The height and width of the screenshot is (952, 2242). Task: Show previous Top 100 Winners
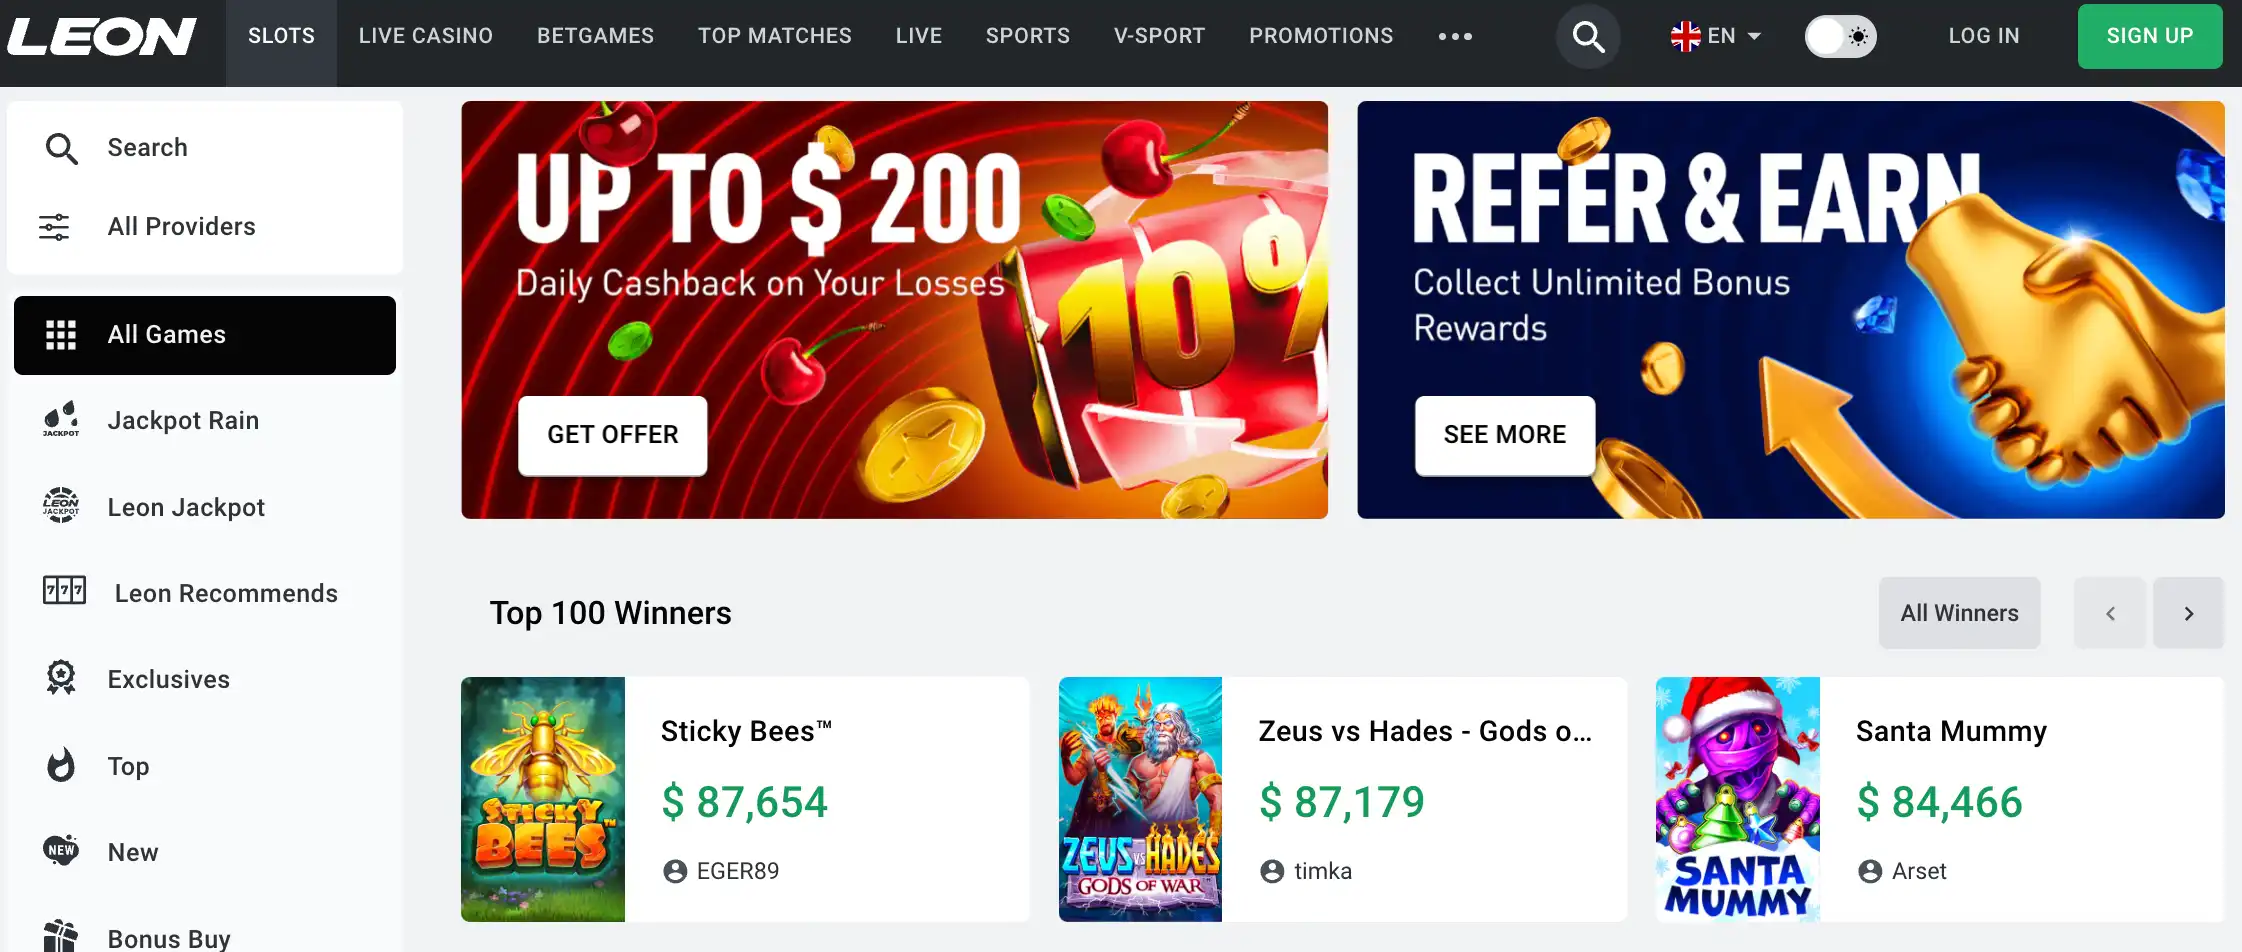click(2110, 613)
